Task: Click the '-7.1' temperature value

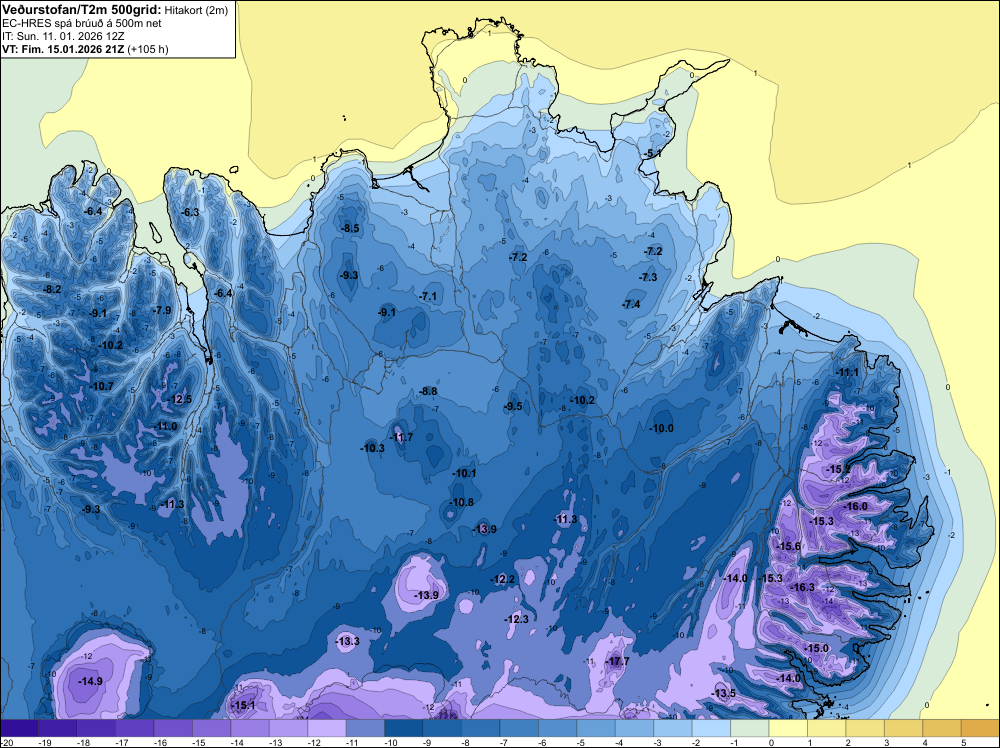Action: [x=429, y=297]
